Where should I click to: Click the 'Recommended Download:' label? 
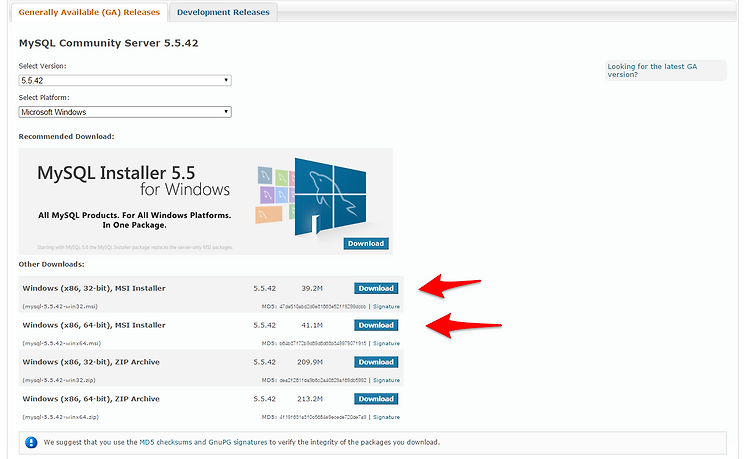click(66, 137)
